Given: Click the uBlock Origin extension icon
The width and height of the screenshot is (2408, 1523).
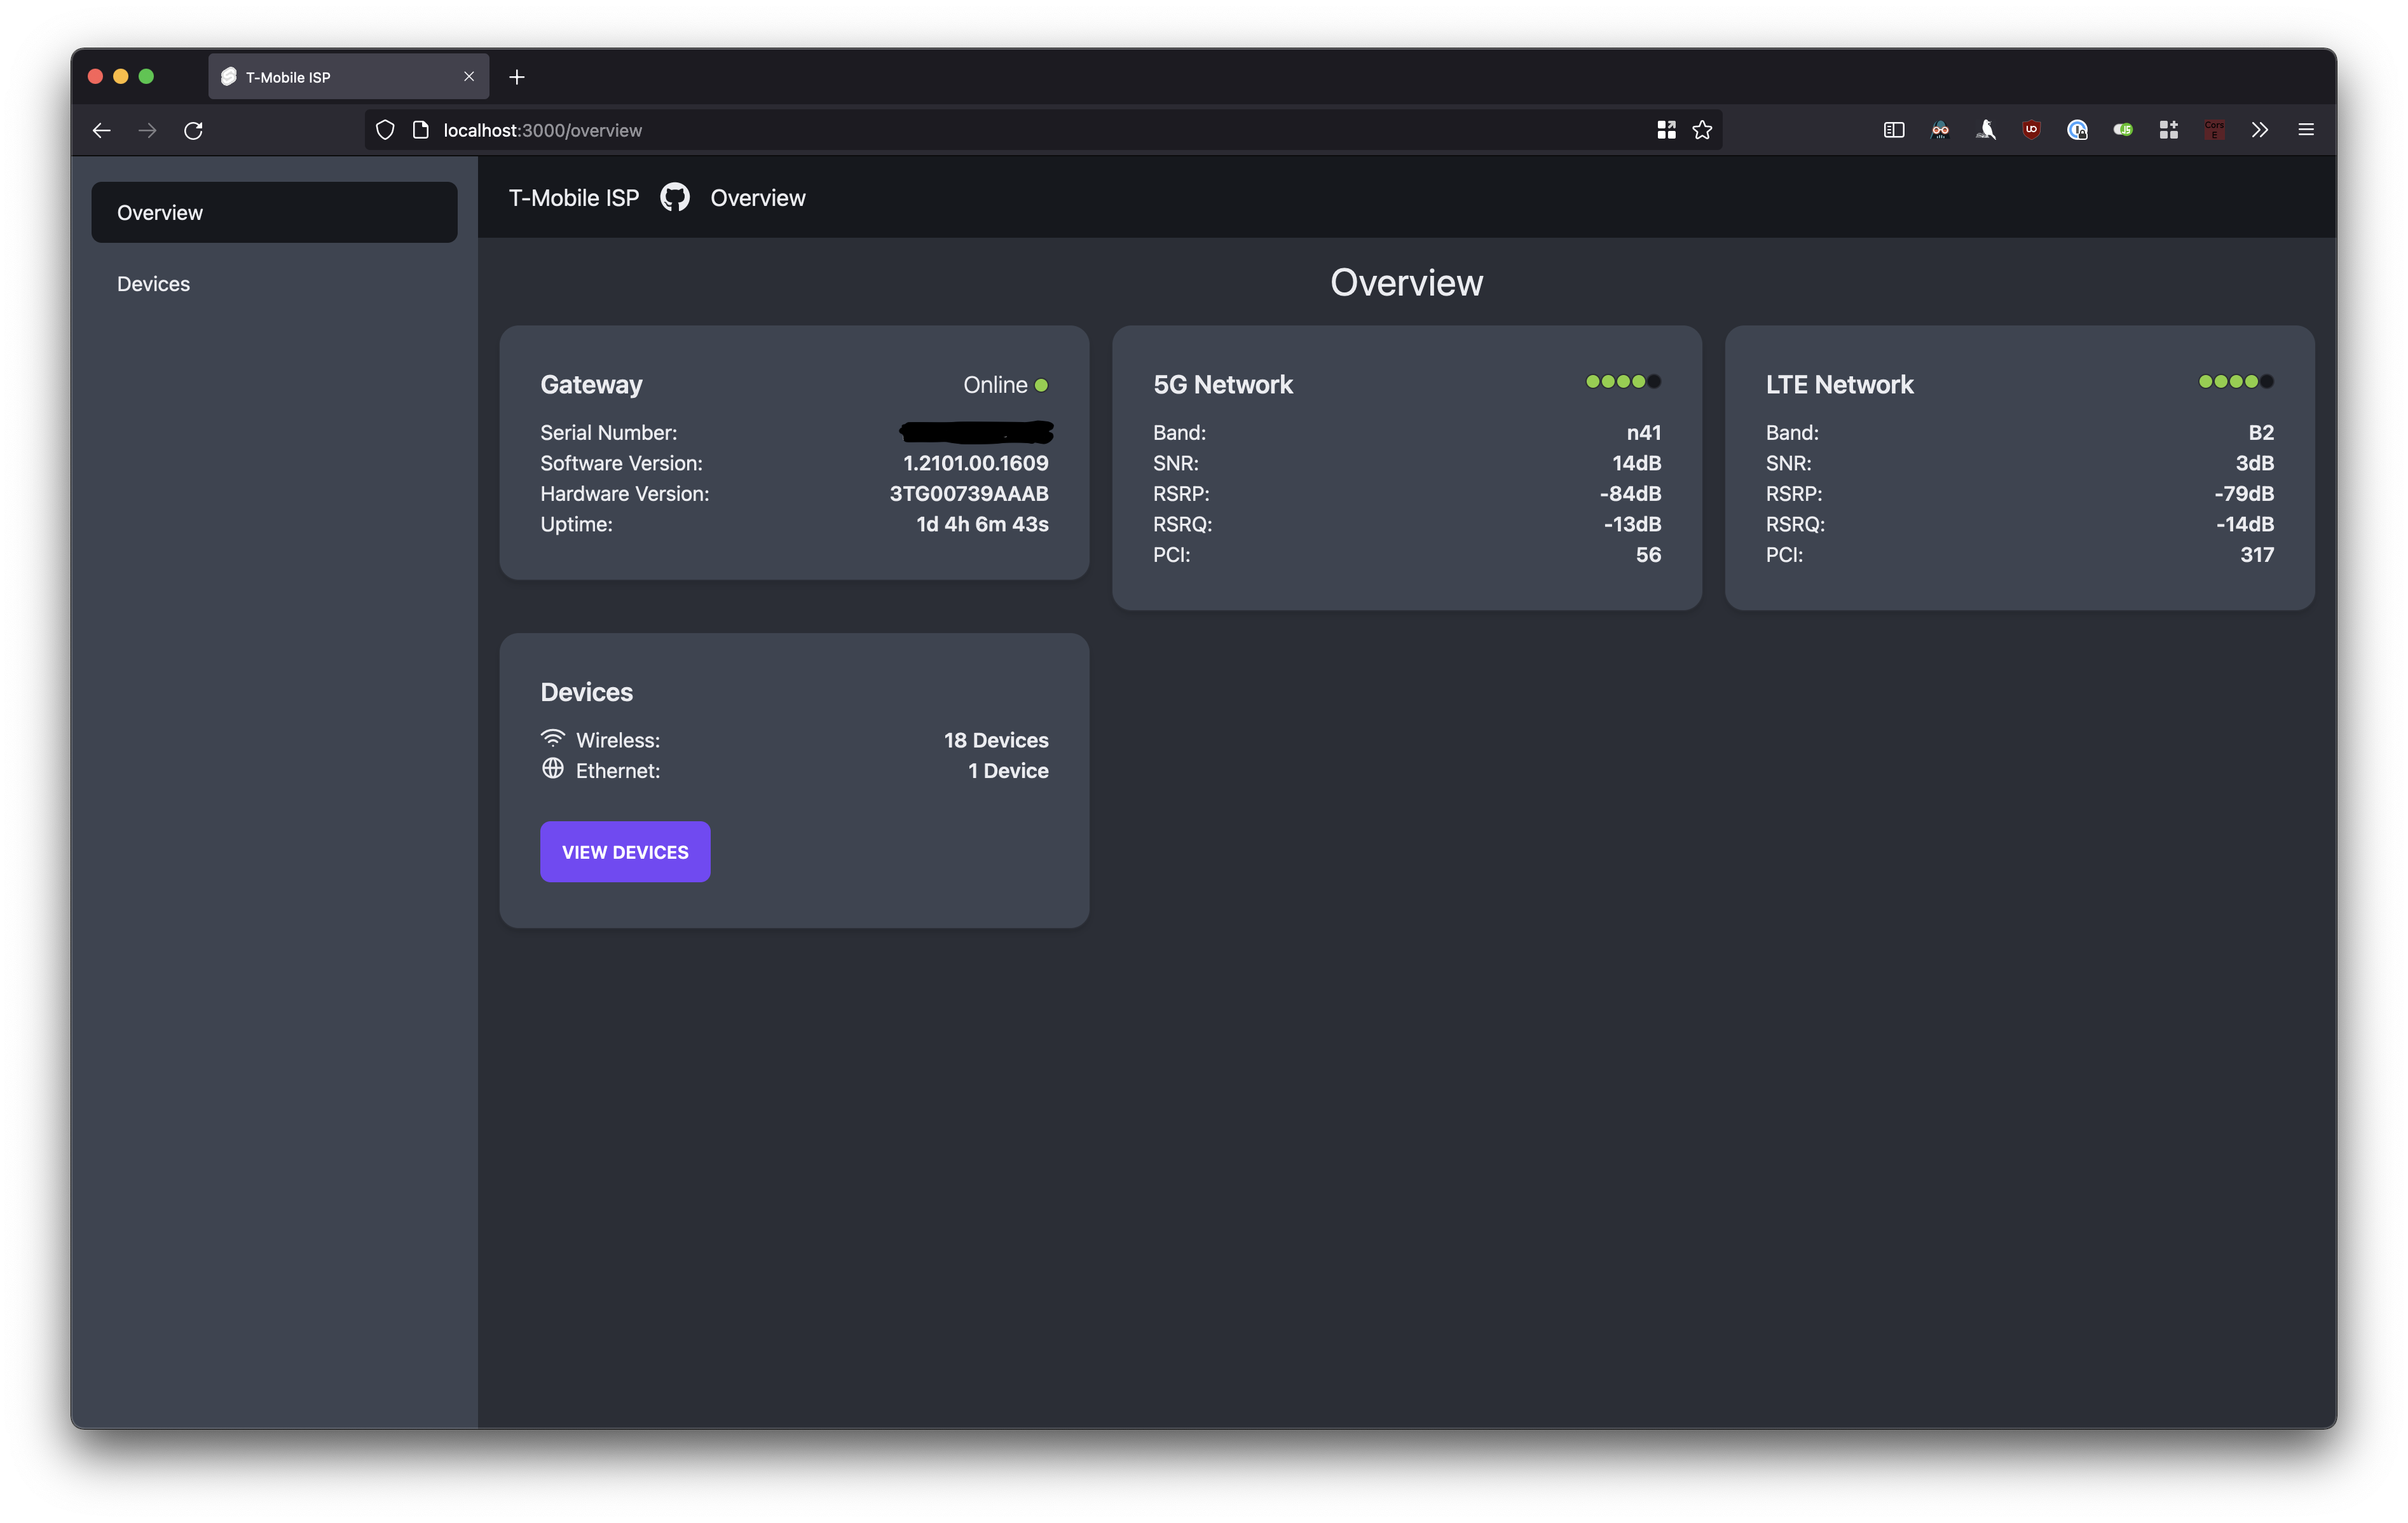Looking at the screenshot, I should click(x=2031, y=130).
